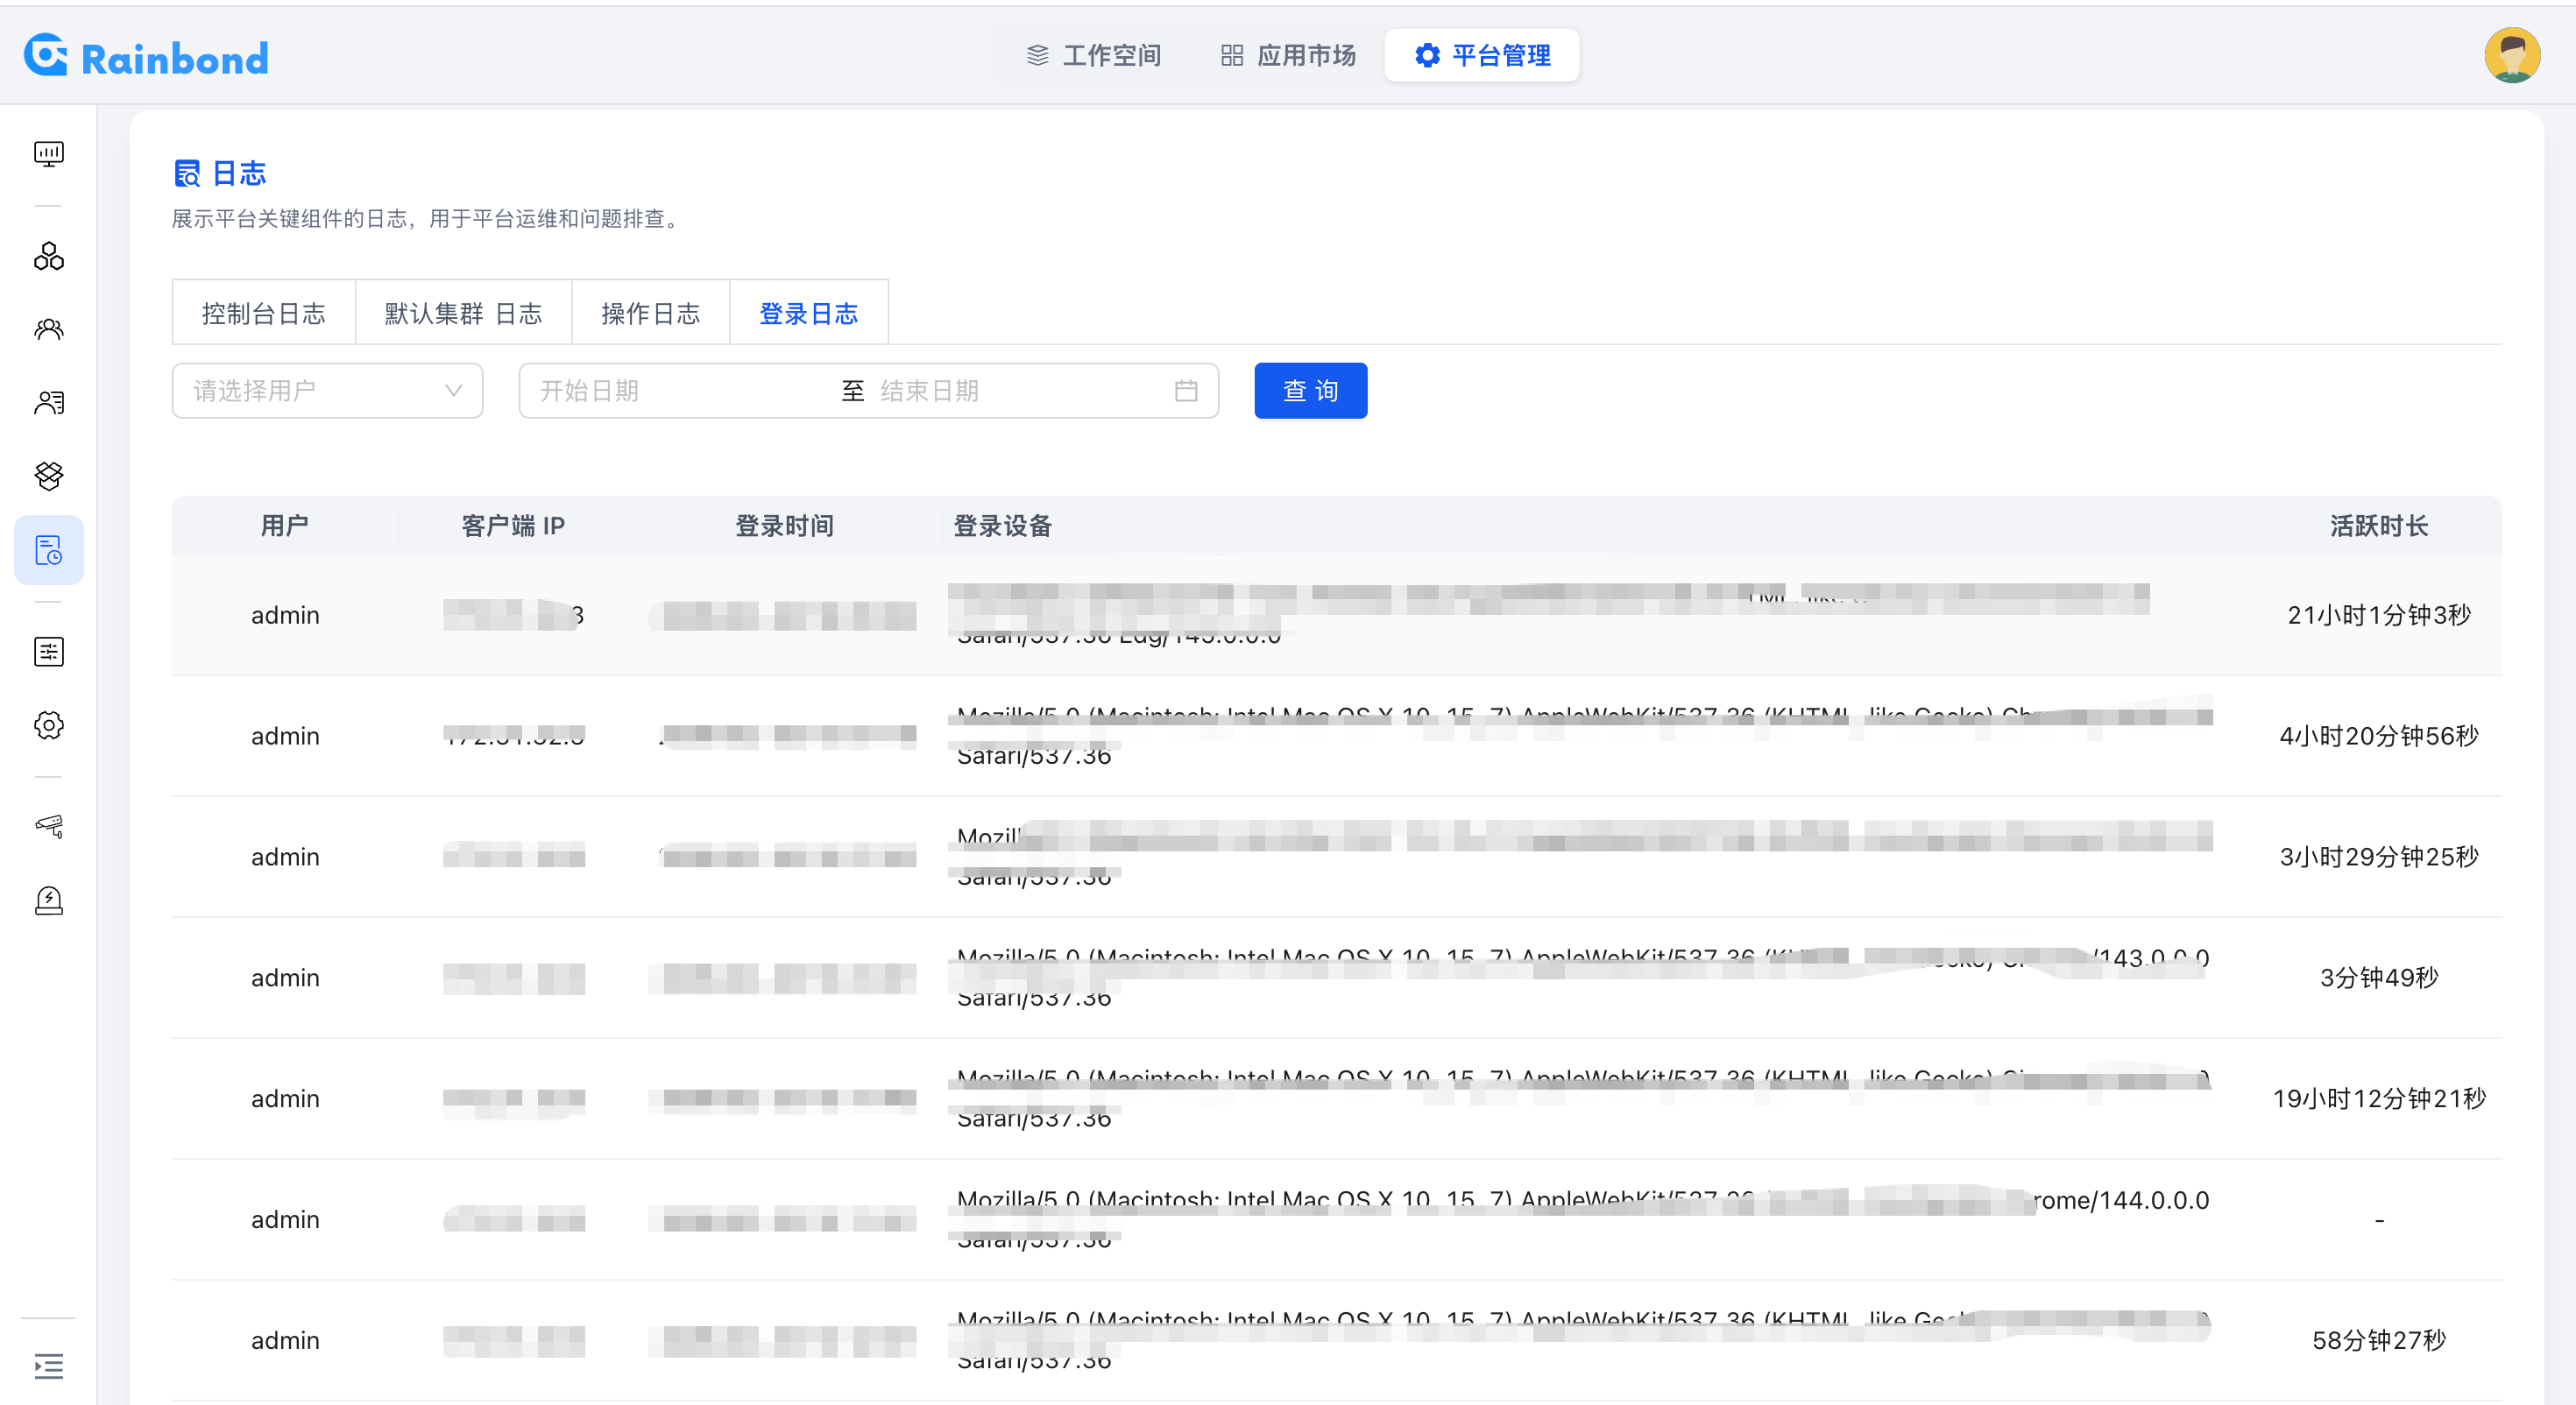Switch to 控制台日志 tab
This screenshot has width=2576, height=1405.
coord(263,314)
